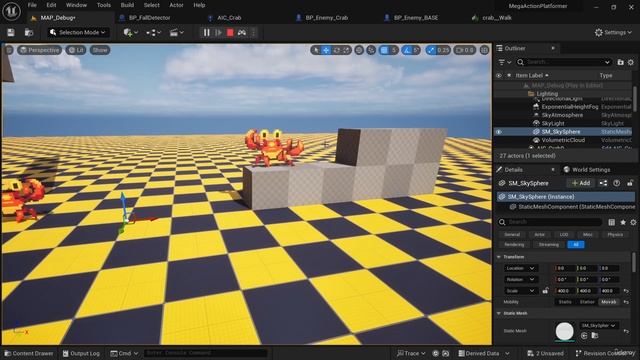Open the Cinematics clapperboard dropdown

(177, 33)
